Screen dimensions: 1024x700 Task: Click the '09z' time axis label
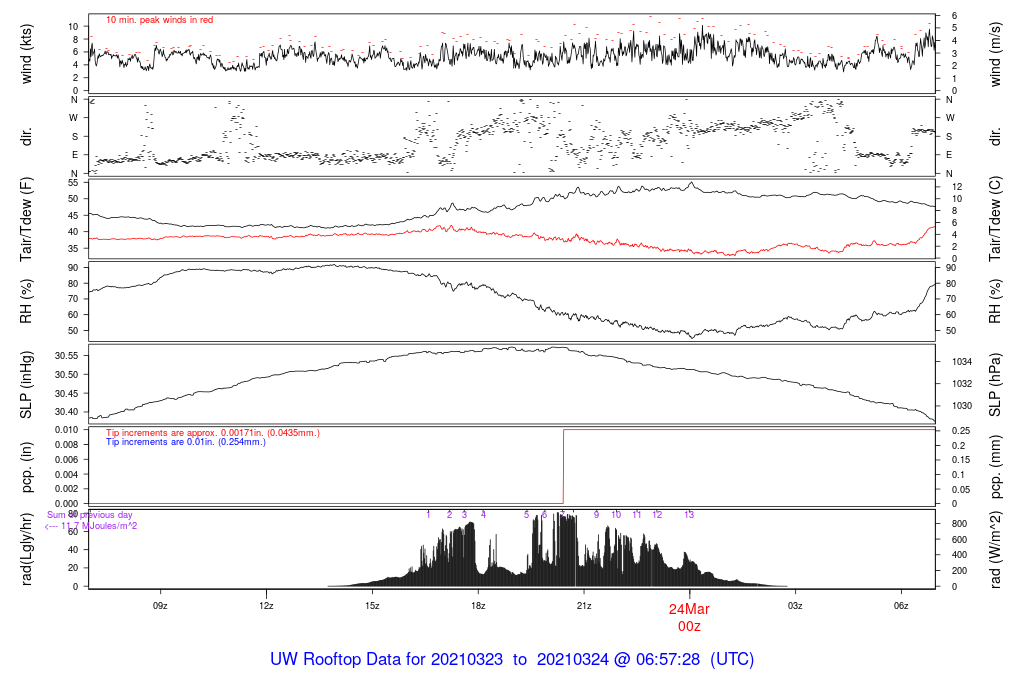tap(160, 606)
